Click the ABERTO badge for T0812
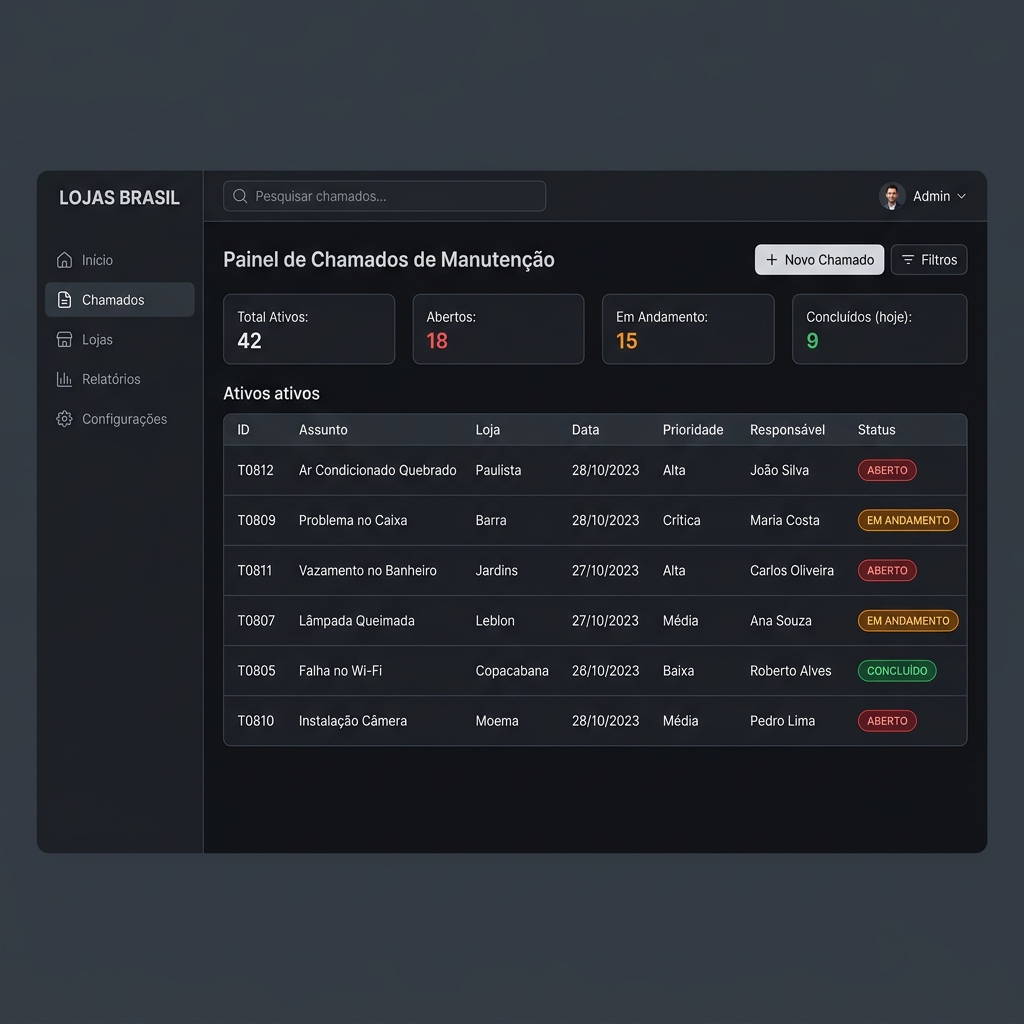The width and height of the screenshot is (1024, 1024). coord(887,470)
